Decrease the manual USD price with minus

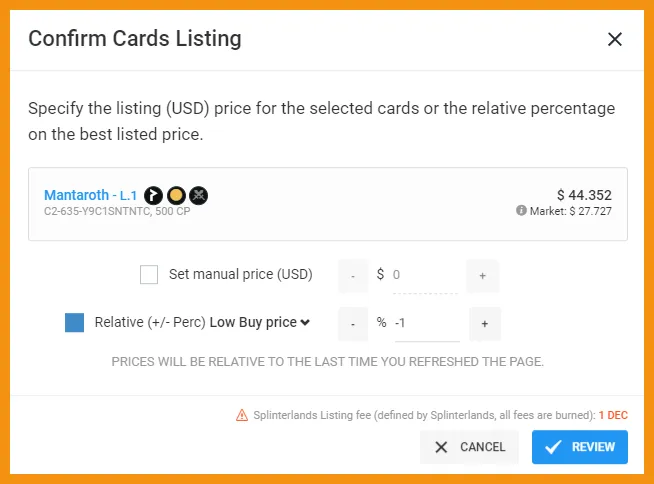click(x=353, y=276)
